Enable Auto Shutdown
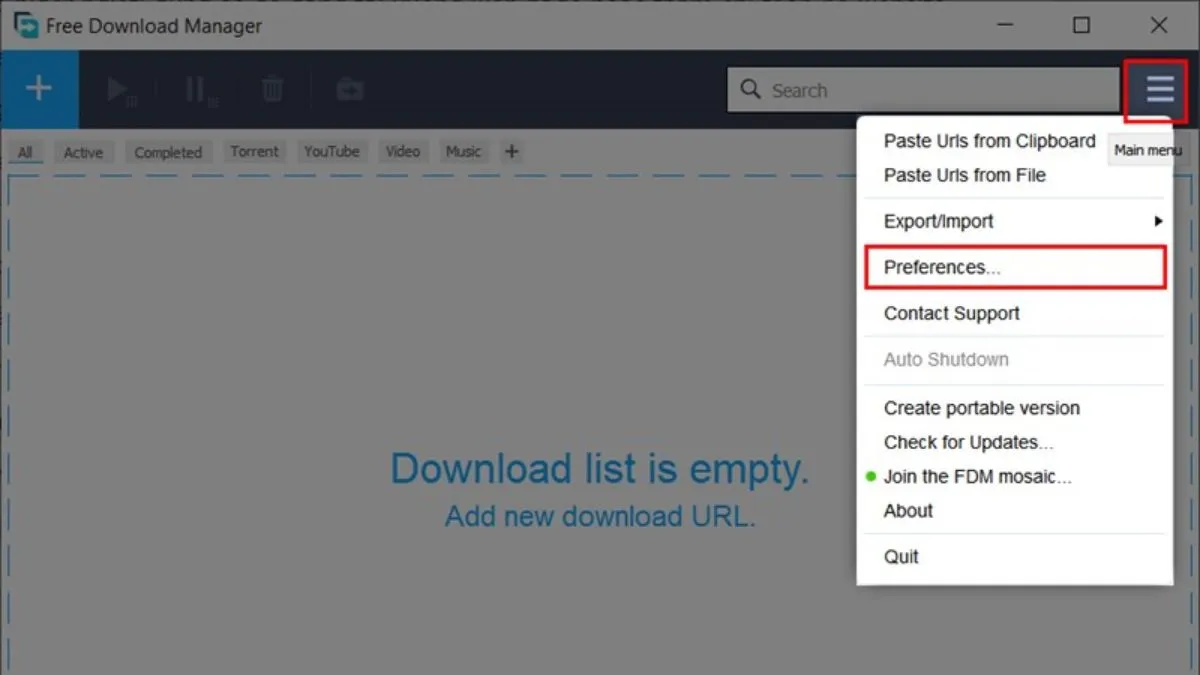 pyautogui.click(x=946, y=359)
